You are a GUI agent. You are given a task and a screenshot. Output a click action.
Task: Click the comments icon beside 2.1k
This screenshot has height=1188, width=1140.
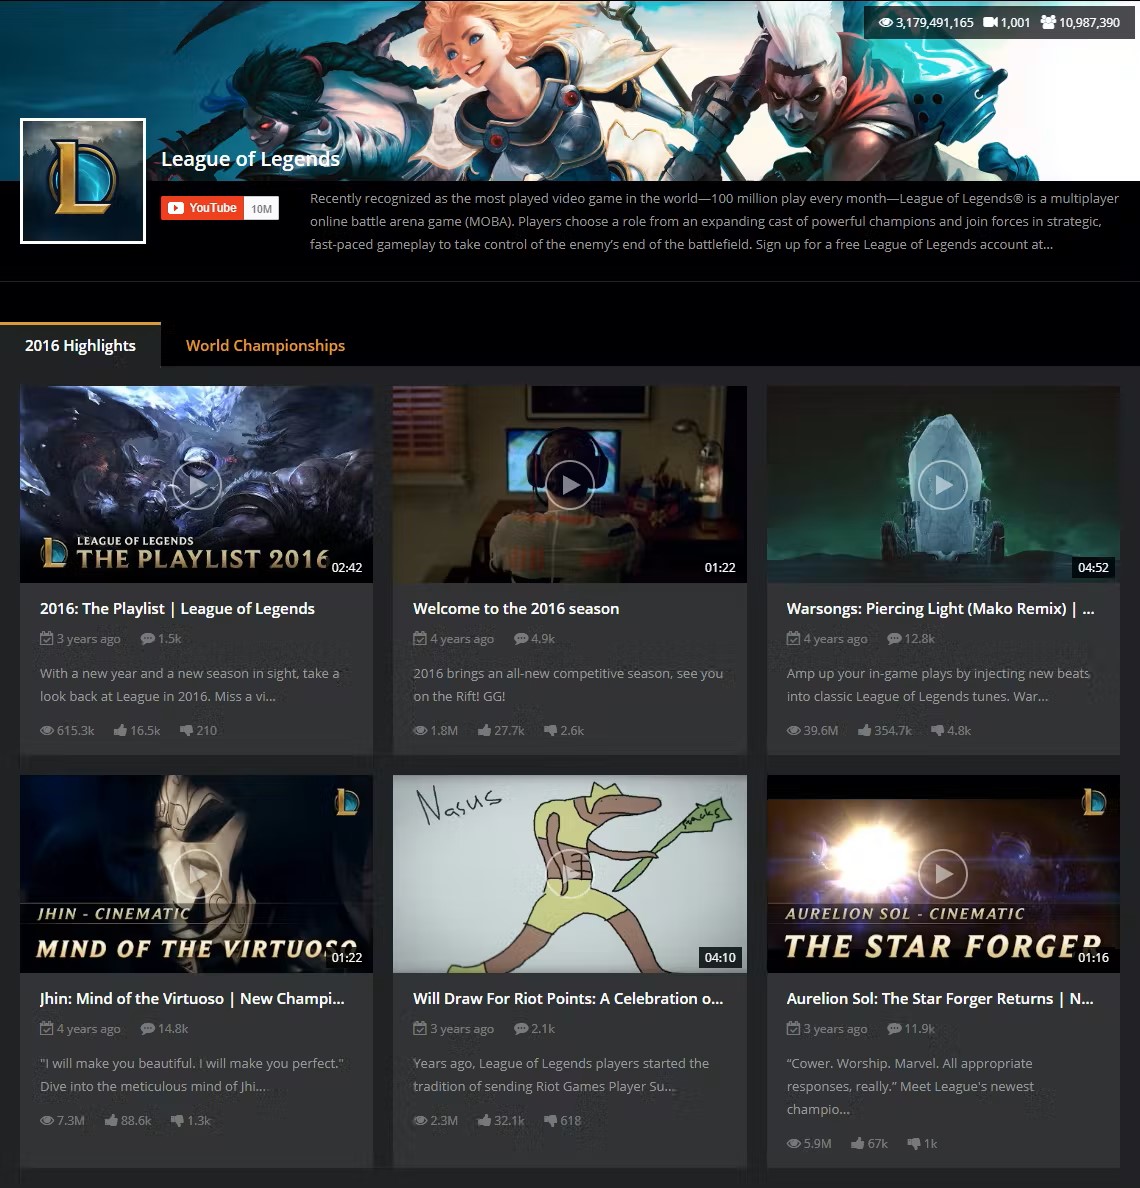pos(521,1029)
